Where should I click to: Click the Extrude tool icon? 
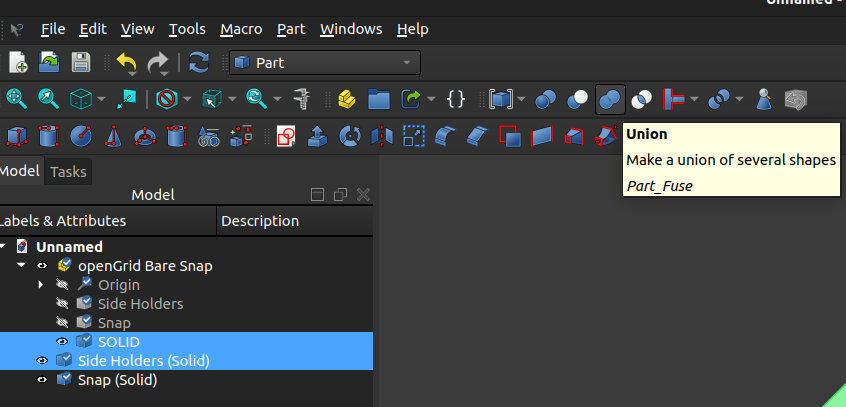(317, 135)
